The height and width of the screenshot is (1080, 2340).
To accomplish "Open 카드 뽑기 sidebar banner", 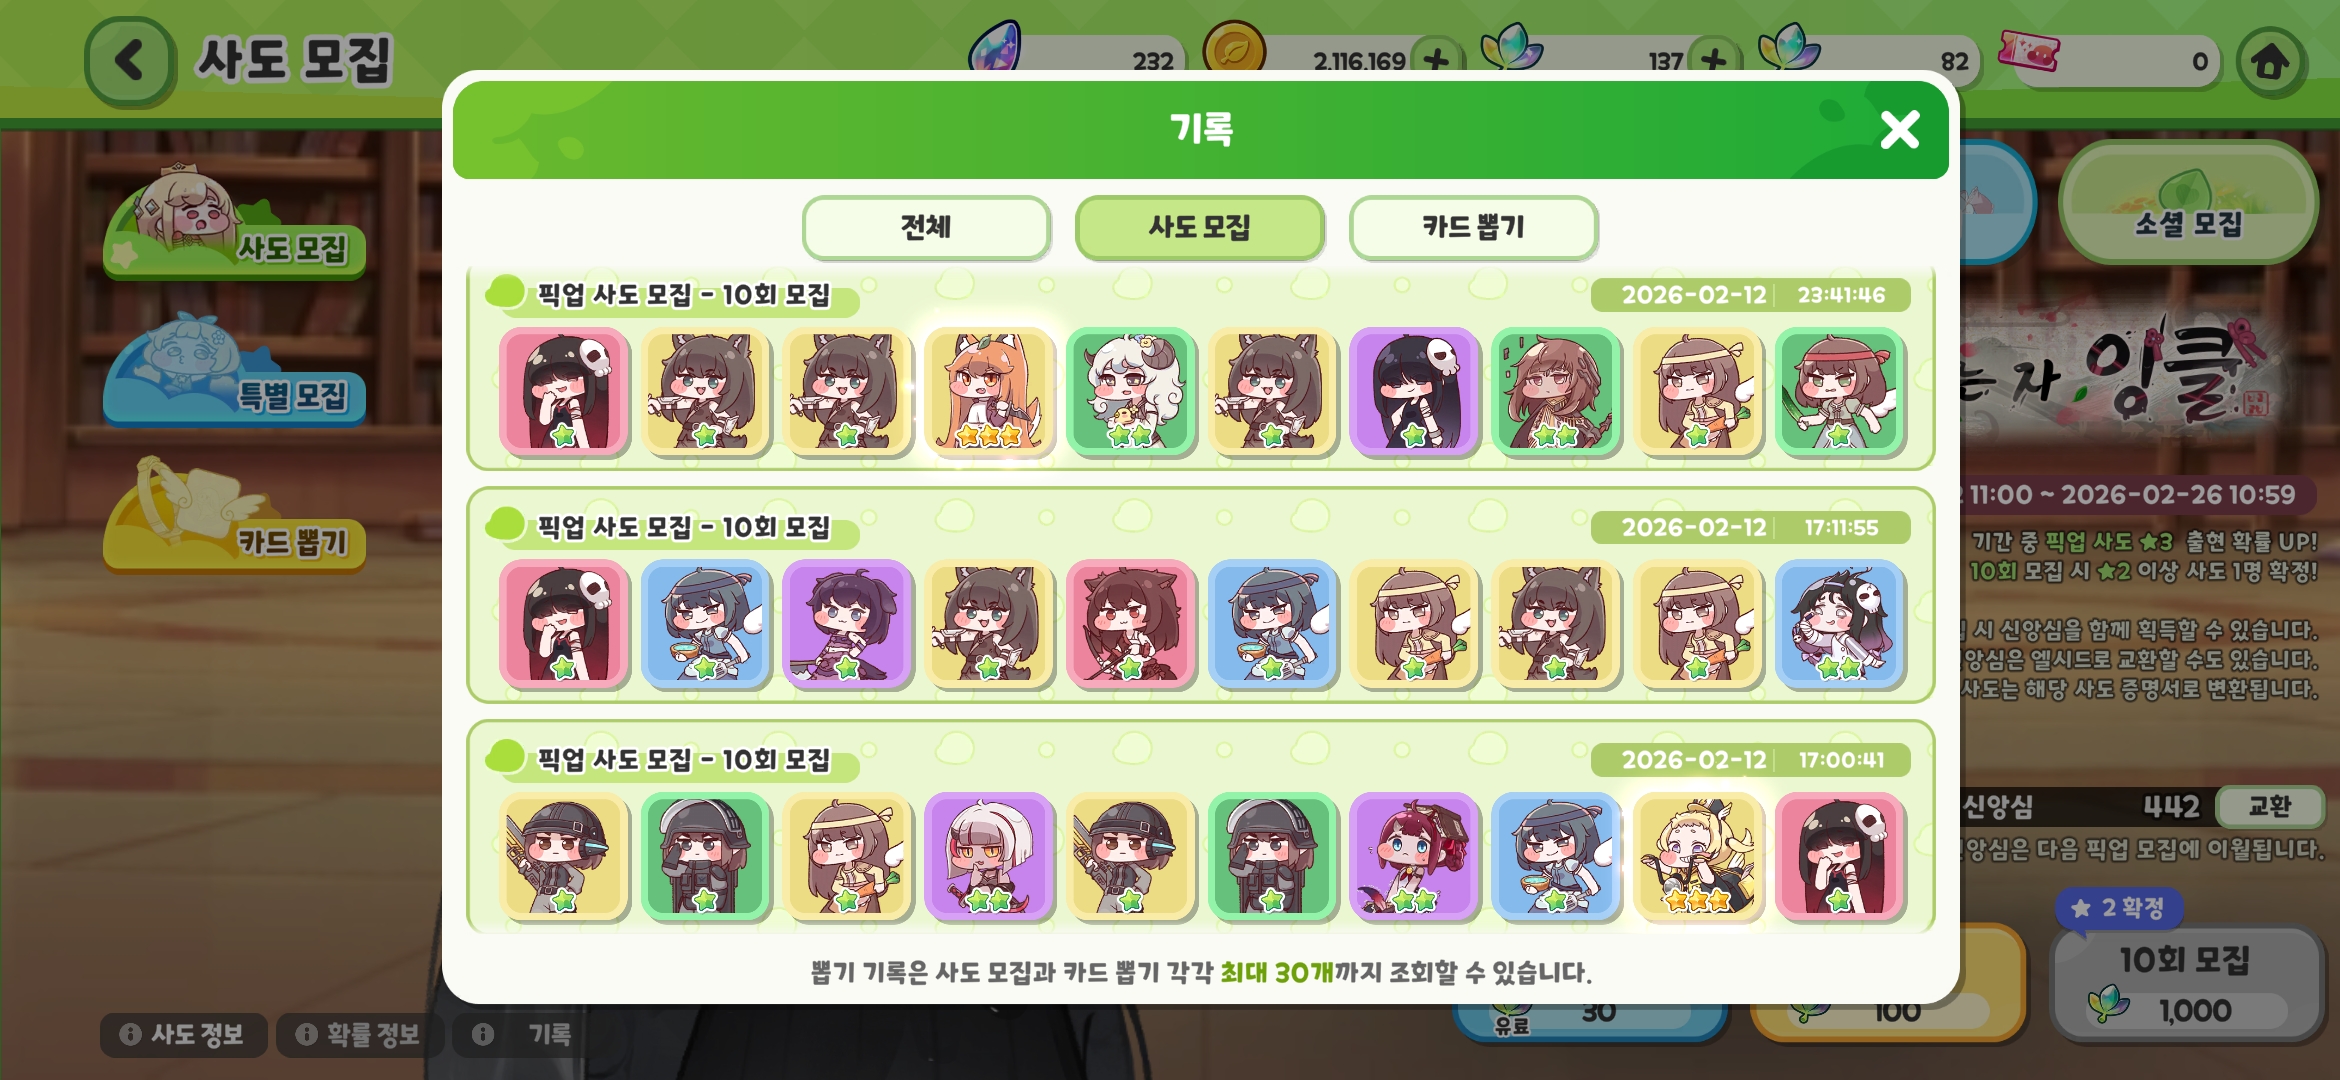I will tap(234, 518).
